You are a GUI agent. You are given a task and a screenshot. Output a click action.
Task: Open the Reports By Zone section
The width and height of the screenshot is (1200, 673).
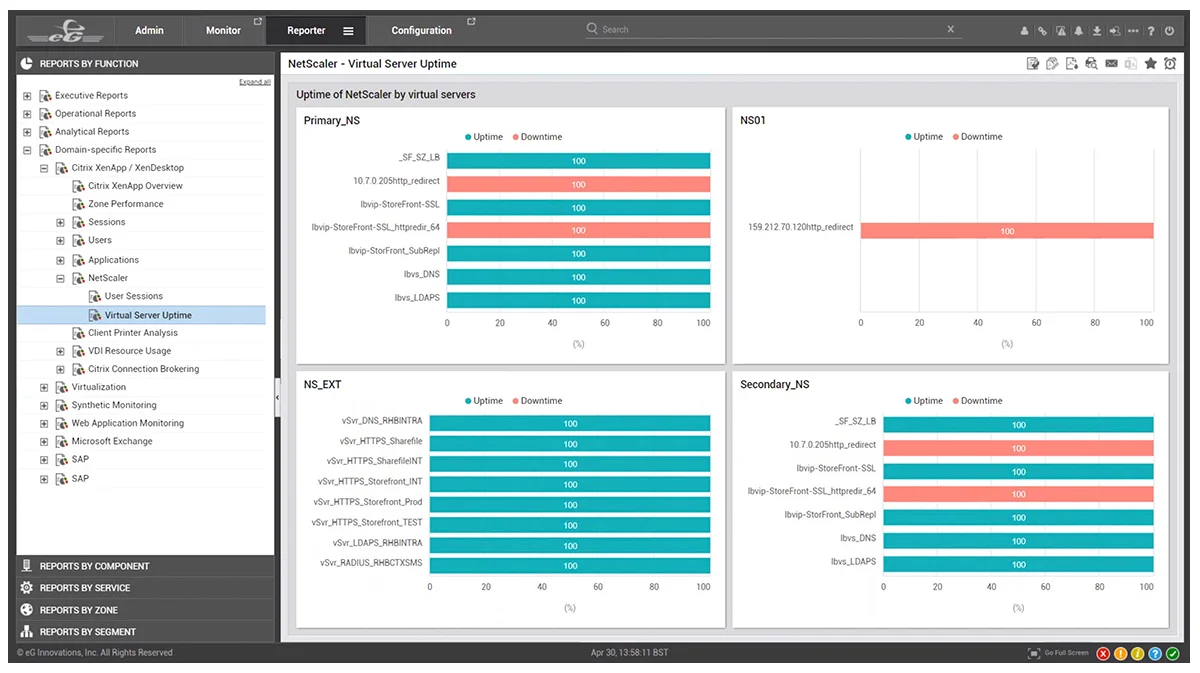pyautogui.click(x=145, y=610)
